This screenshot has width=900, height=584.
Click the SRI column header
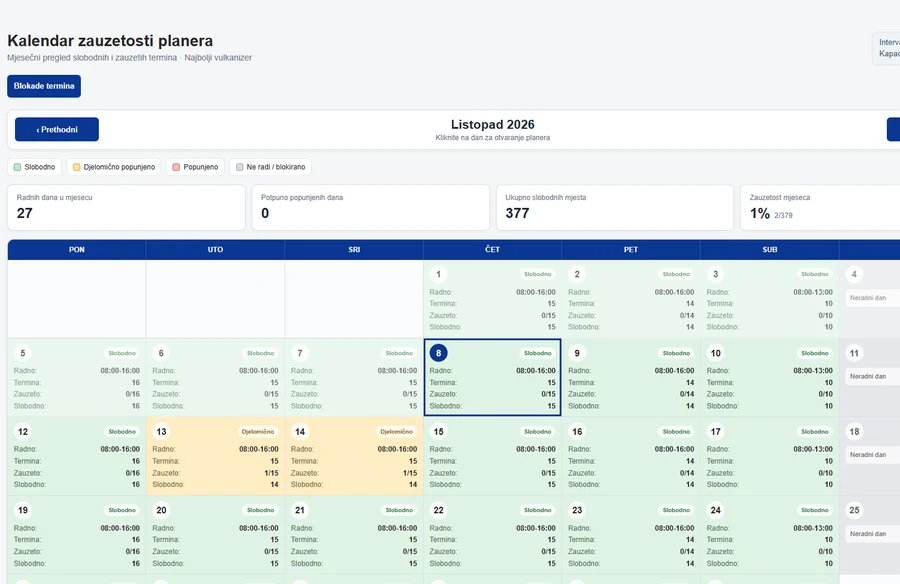354,250
